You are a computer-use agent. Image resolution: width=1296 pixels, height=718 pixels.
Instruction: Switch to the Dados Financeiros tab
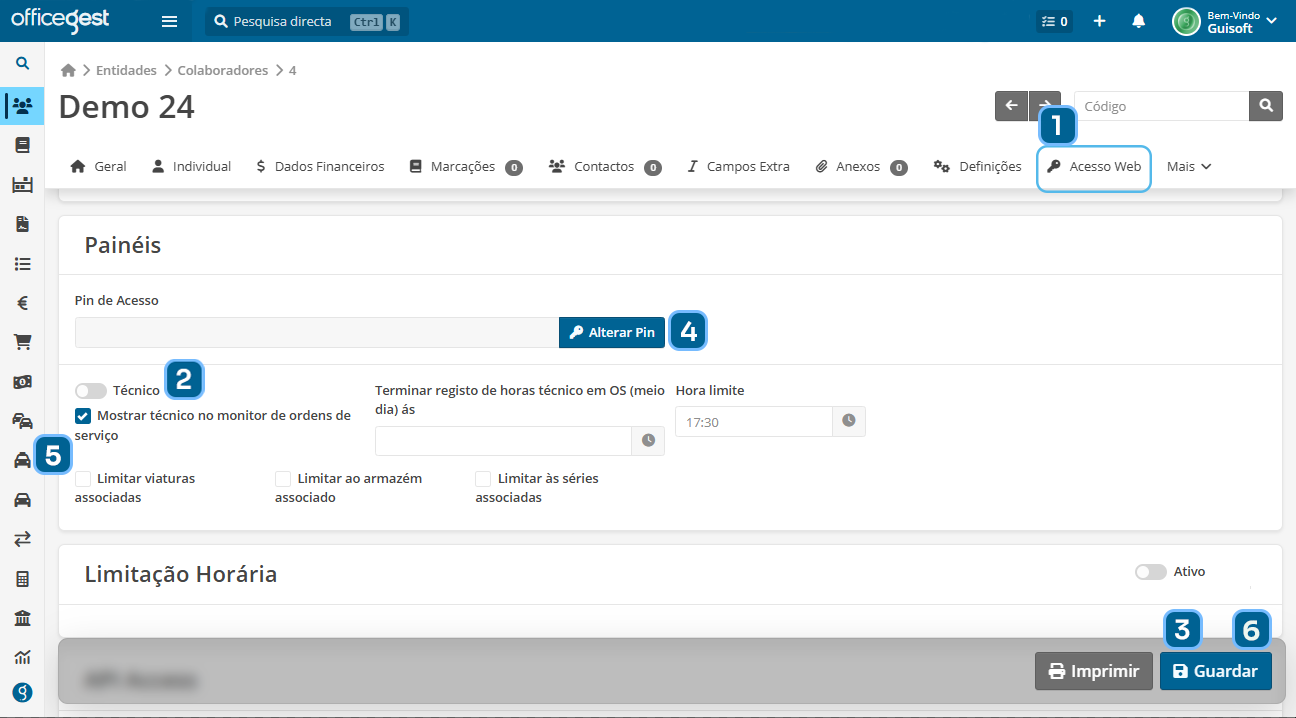(x=319, y=167)
